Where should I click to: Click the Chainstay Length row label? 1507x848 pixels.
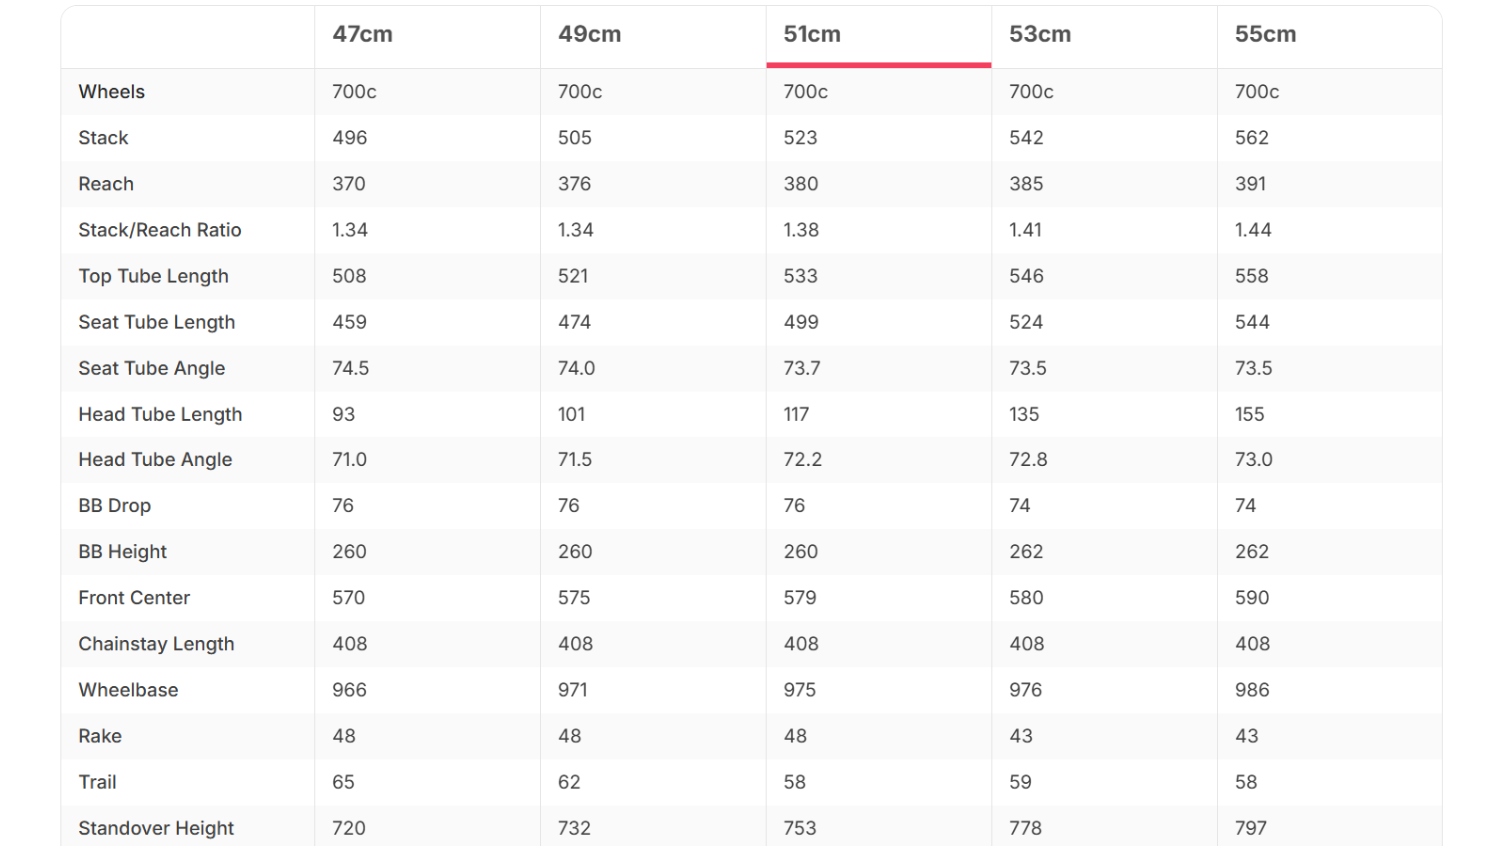(156, 644)
